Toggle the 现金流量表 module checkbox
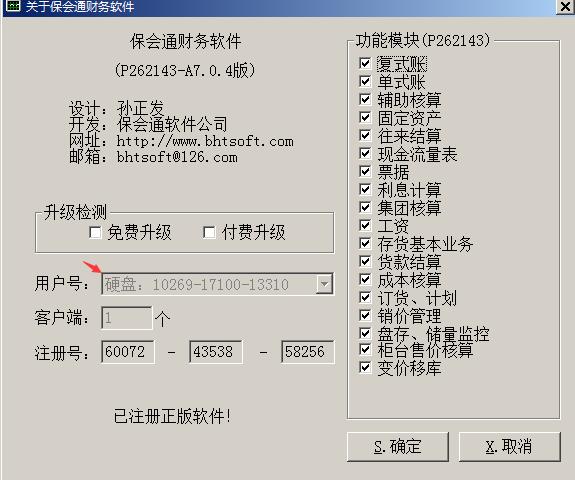The width and height of the screenshot is (575, 480). coord(365,153)
